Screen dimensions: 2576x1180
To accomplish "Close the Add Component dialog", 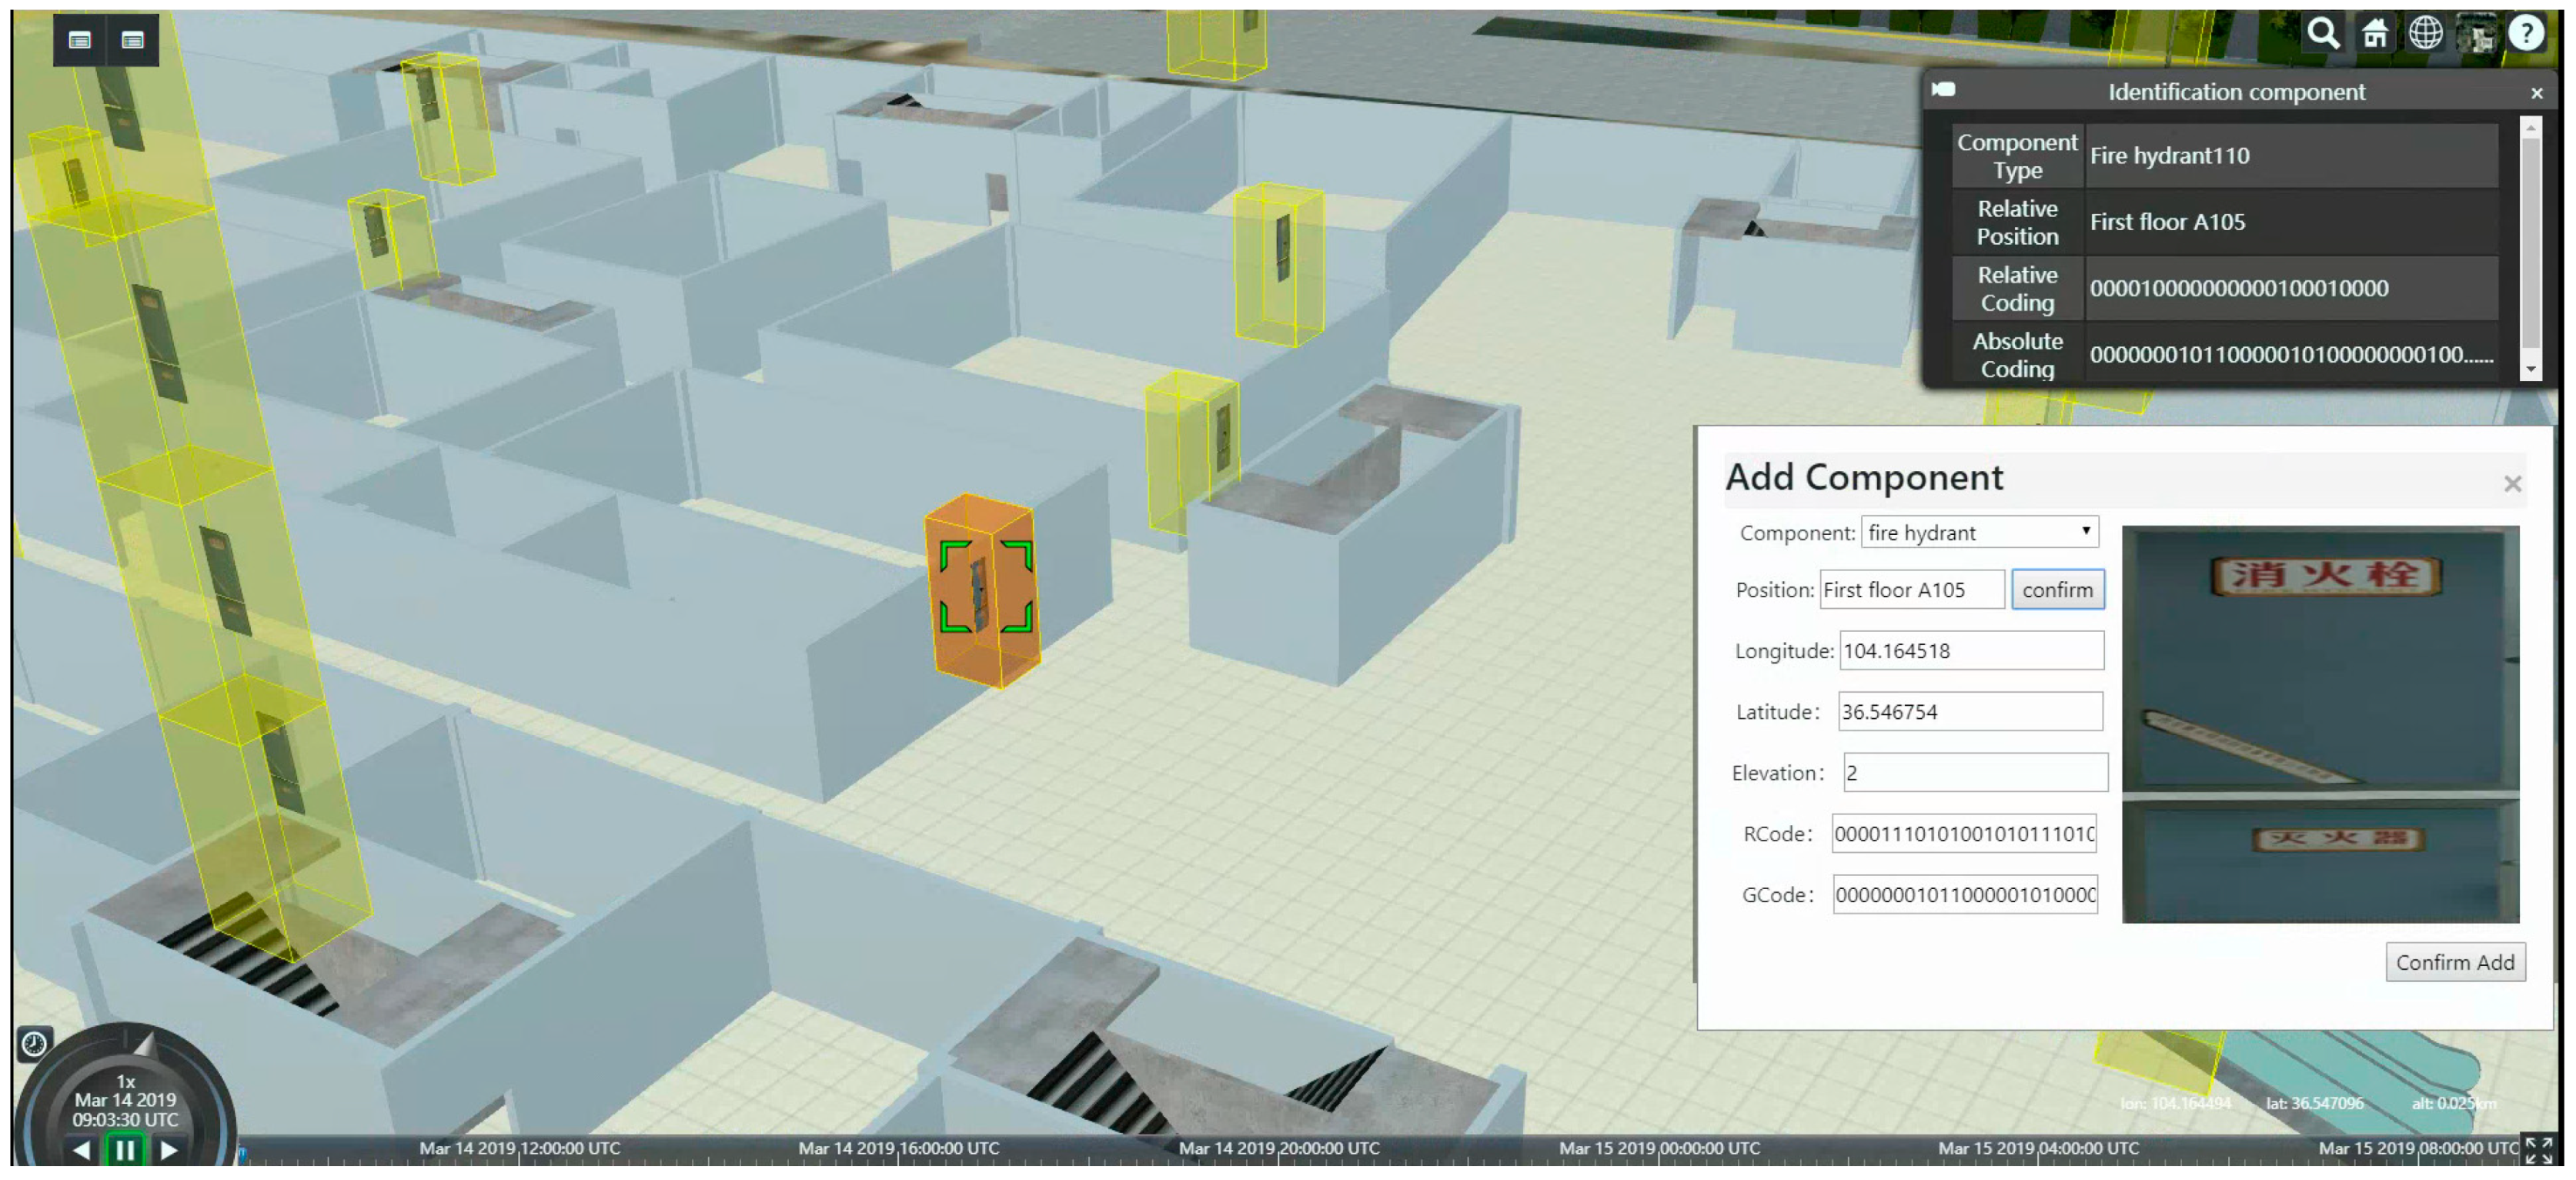I will pos(2512,485).
